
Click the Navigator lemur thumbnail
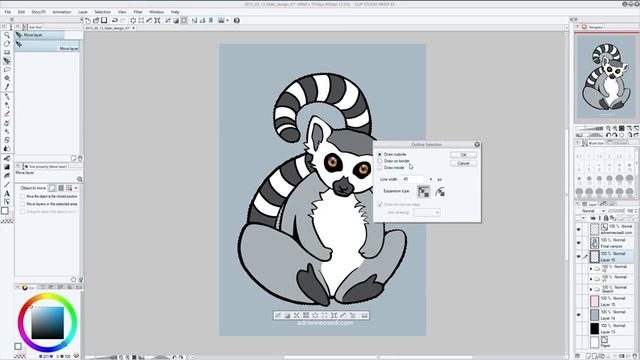pyautogui.click(x=606, y=76)
